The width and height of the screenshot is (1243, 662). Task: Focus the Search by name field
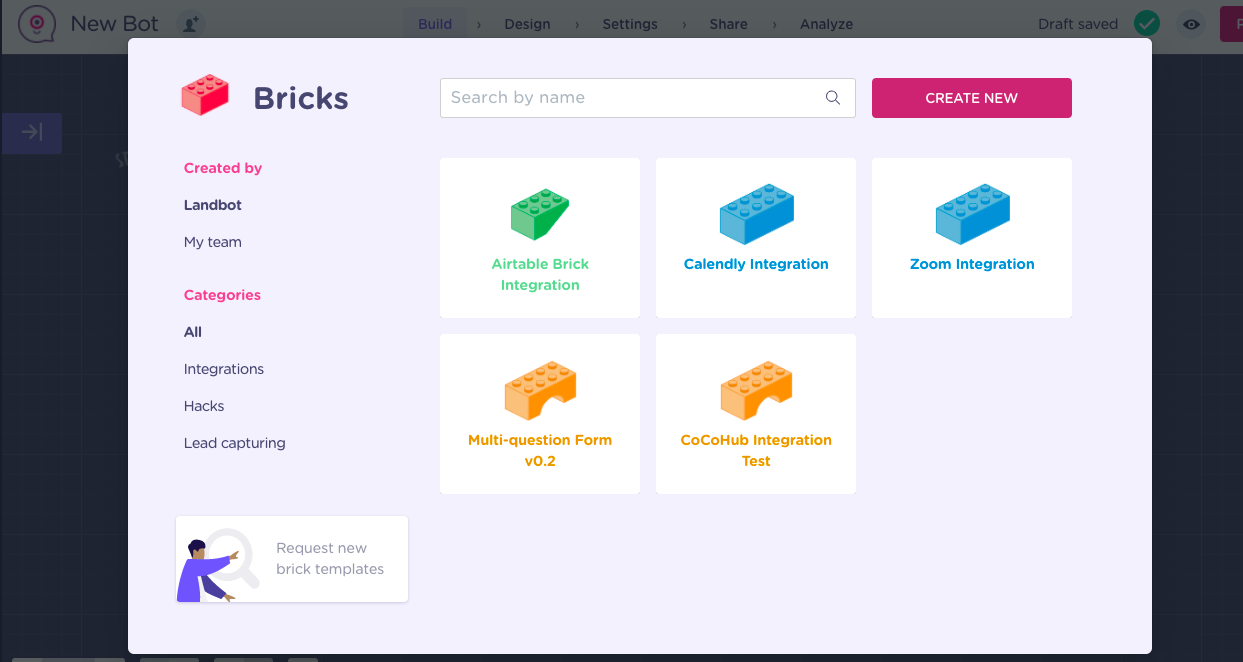(648, 98)
